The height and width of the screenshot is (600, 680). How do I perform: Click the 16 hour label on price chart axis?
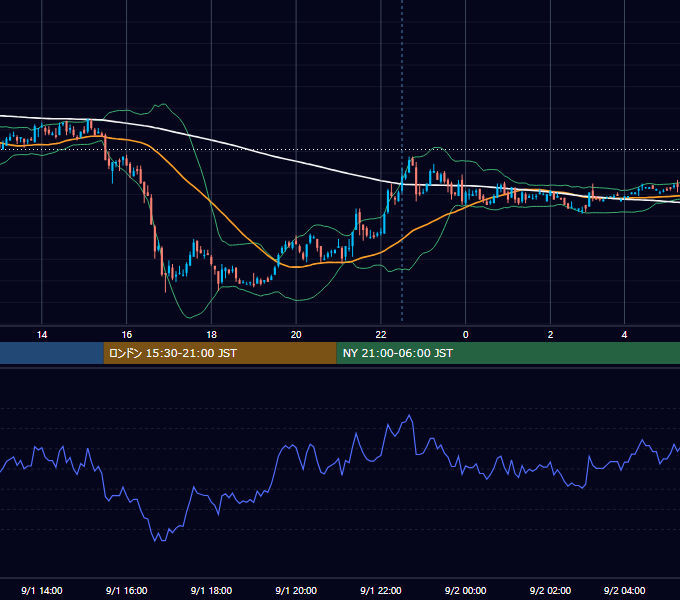(x=126, y=335)
